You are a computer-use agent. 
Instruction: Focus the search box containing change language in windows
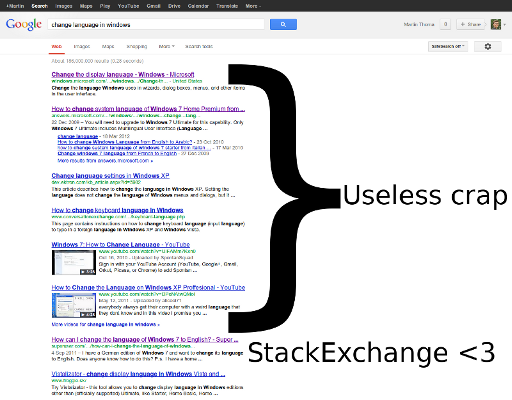pyautogui.click(x=156, y=24)
